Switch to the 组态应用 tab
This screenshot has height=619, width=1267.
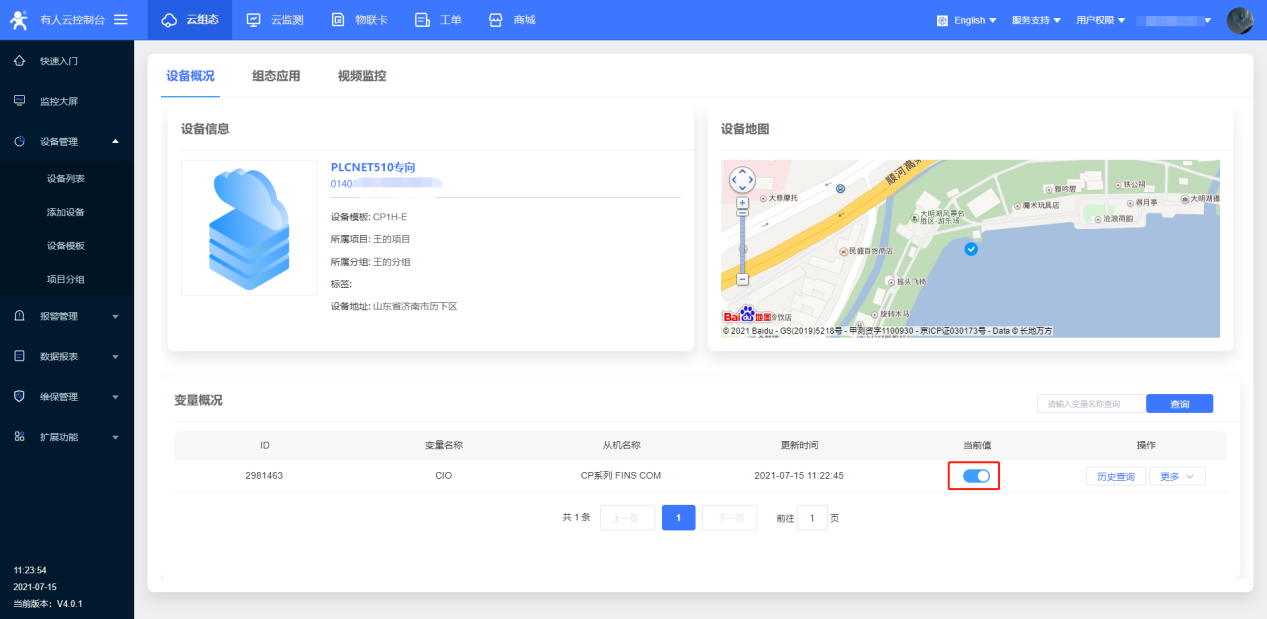coord(276,76)
